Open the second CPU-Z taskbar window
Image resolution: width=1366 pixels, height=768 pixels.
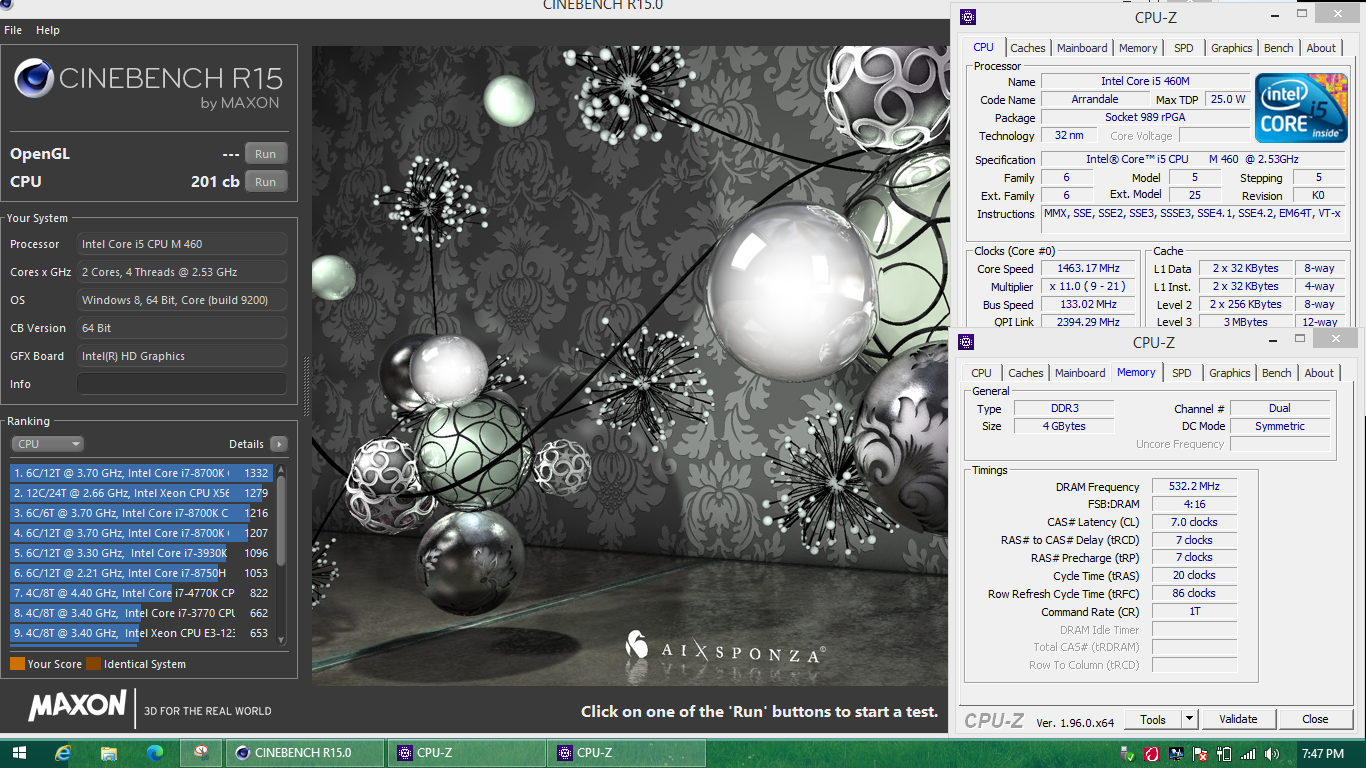[626, 753]
